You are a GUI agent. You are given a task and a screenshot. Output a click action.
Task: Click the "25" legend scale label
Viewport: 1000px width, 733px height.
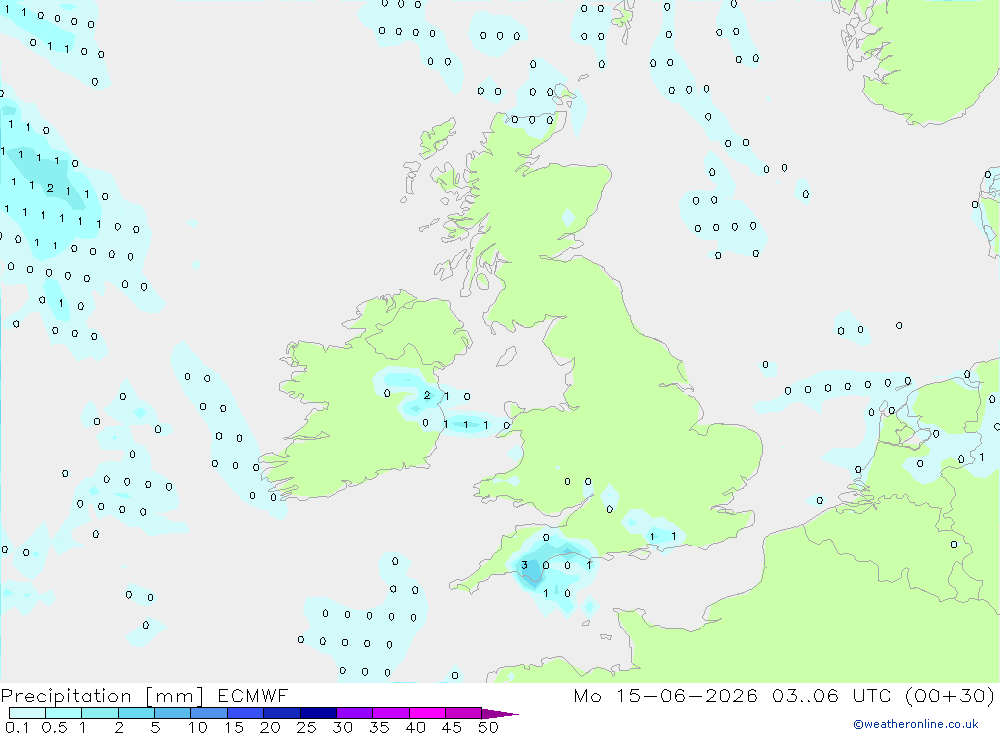(x=306, y=727)
